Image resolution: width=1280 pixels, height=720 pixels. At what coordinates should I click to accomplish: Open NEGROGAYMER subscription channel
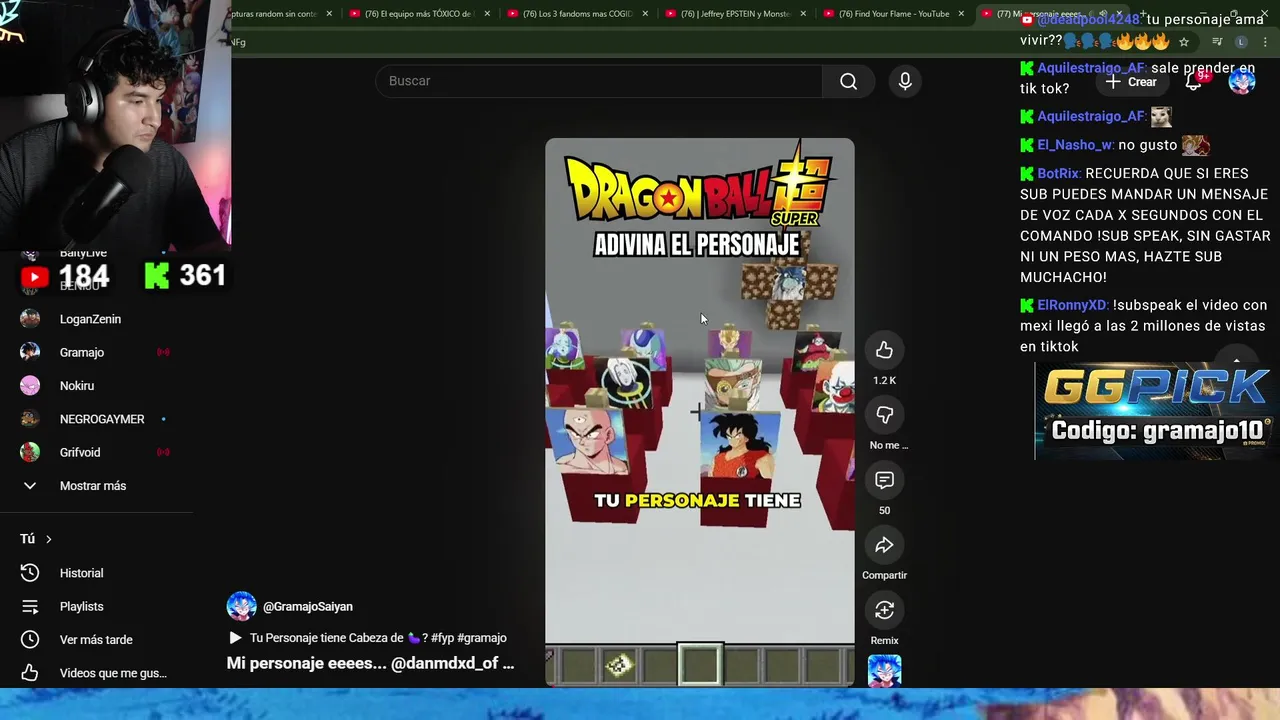[x=102, y=419]
